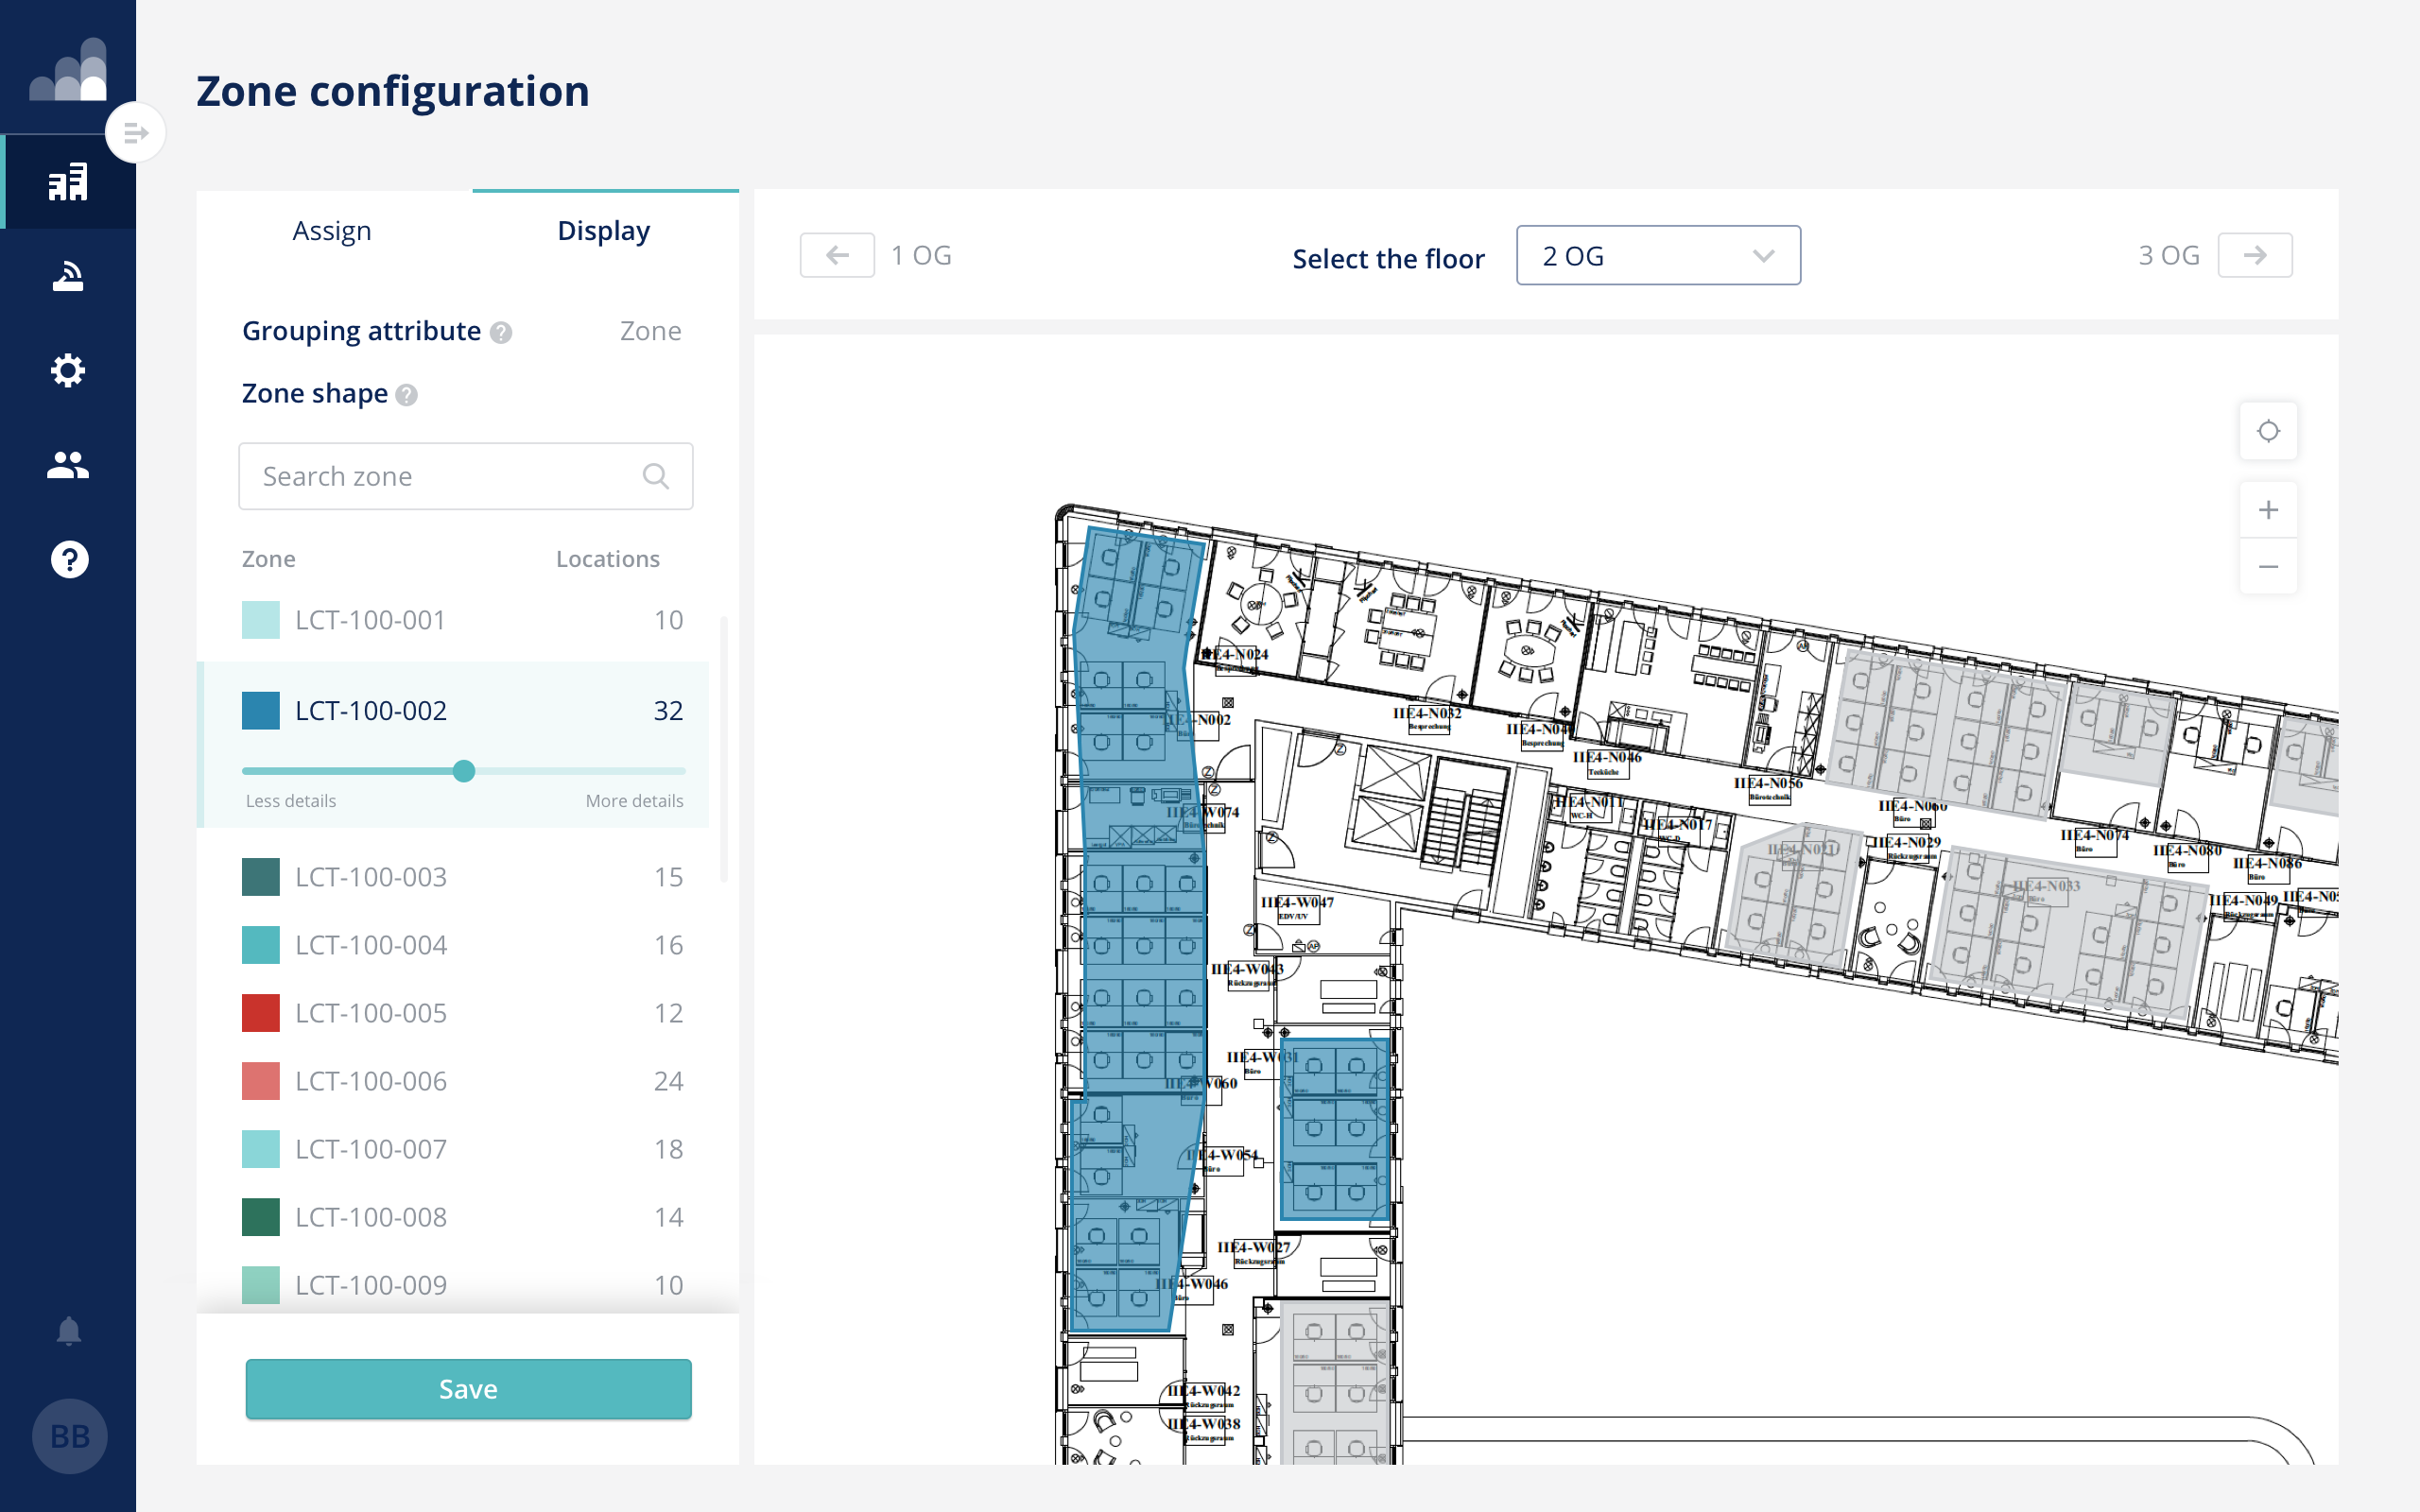Viewport: 2420px width, 1512px height.
Task: Click the red LCT-100-005 color swatch
Action: pyautogui.click(x=261, y=1013)
